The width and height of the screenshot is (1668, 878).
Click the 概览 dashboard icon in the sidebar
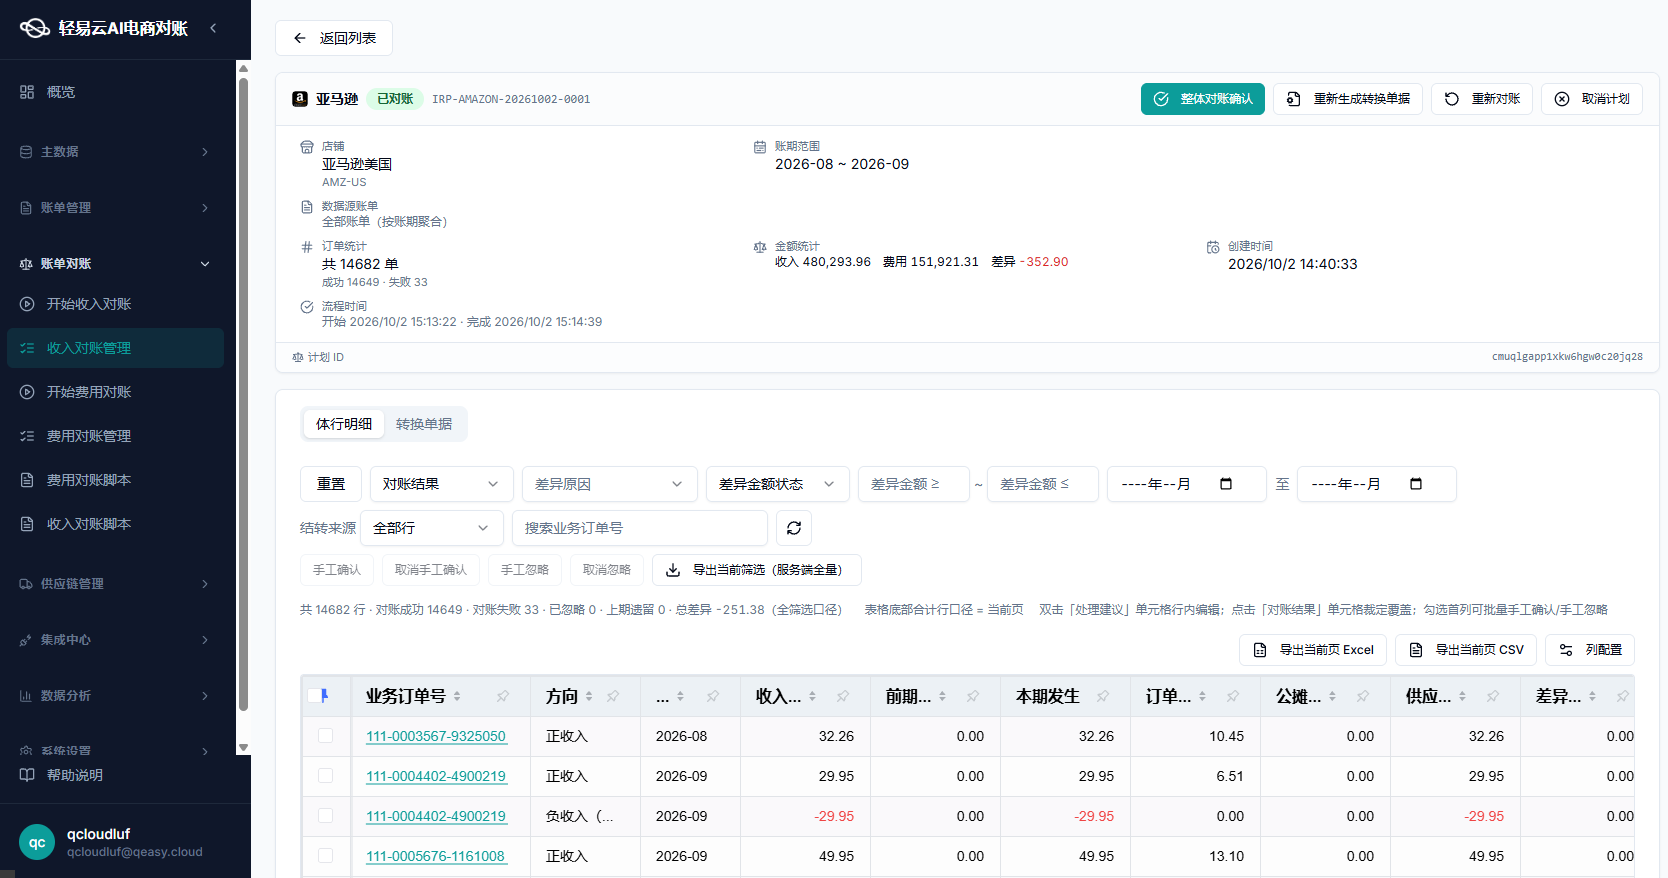27,92
